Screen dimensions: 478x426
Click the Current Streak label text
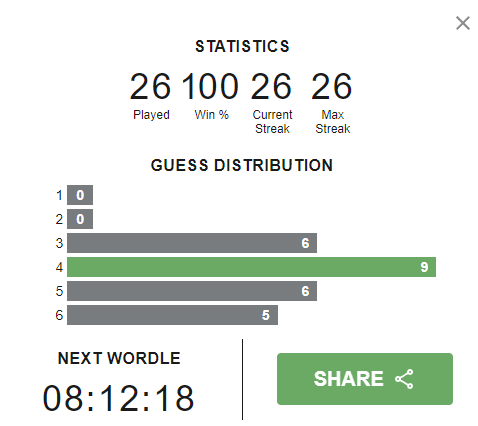[272, 122]
